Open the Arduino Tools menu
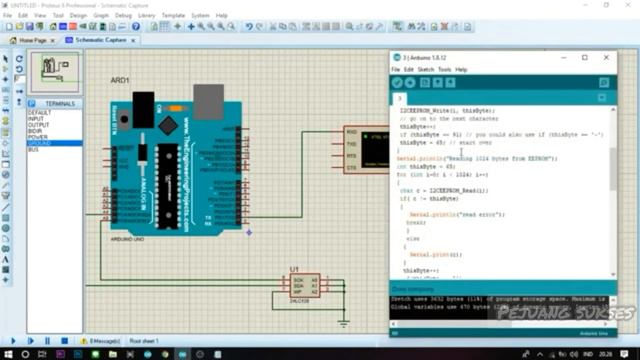The height and width of the screenshot is (360, 640). pyautogui.click(x=444, y=70)
